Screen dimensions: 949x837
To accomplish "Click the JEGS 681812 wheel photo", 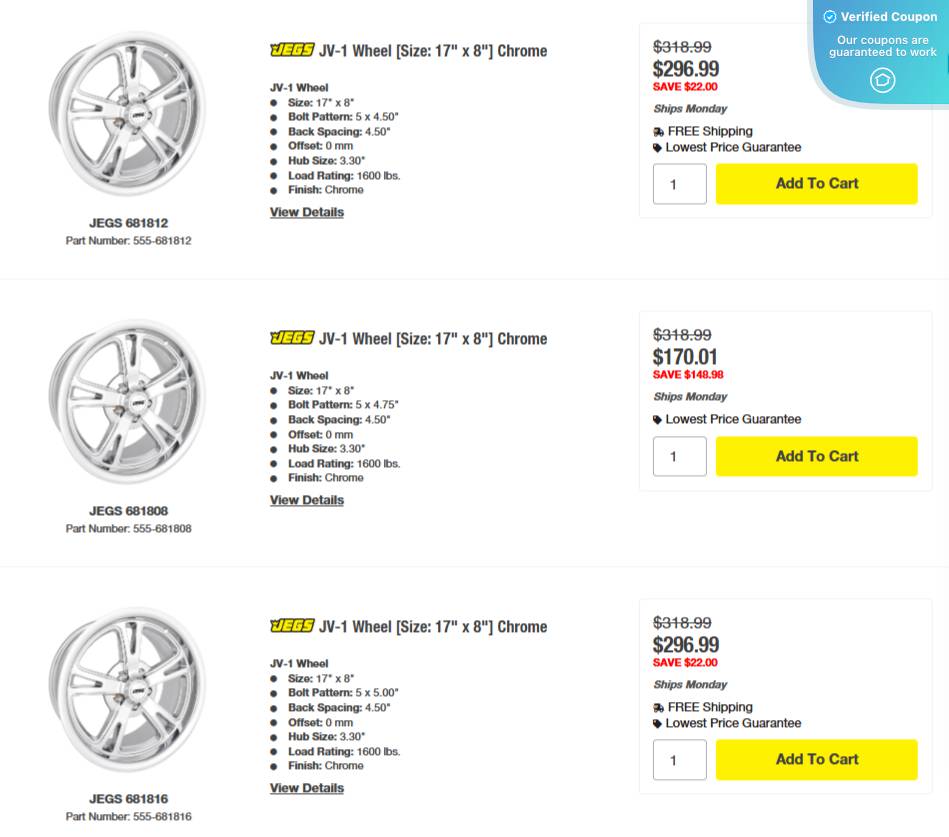I will (128, 112).
